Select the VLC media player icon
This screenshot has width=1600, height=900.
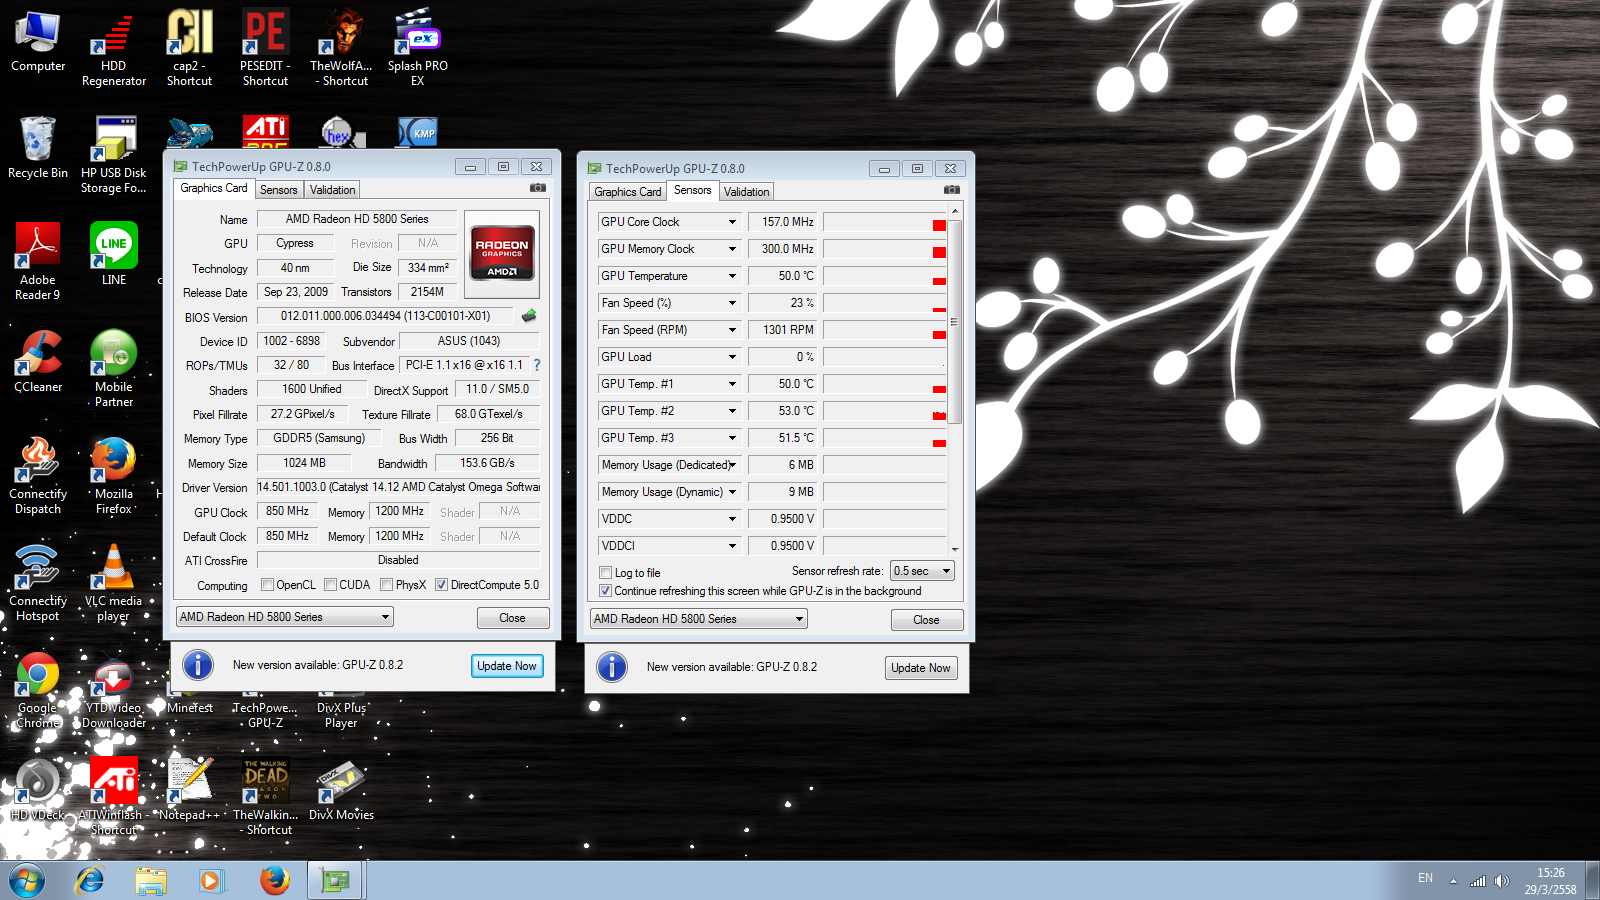tap(114, 583)
